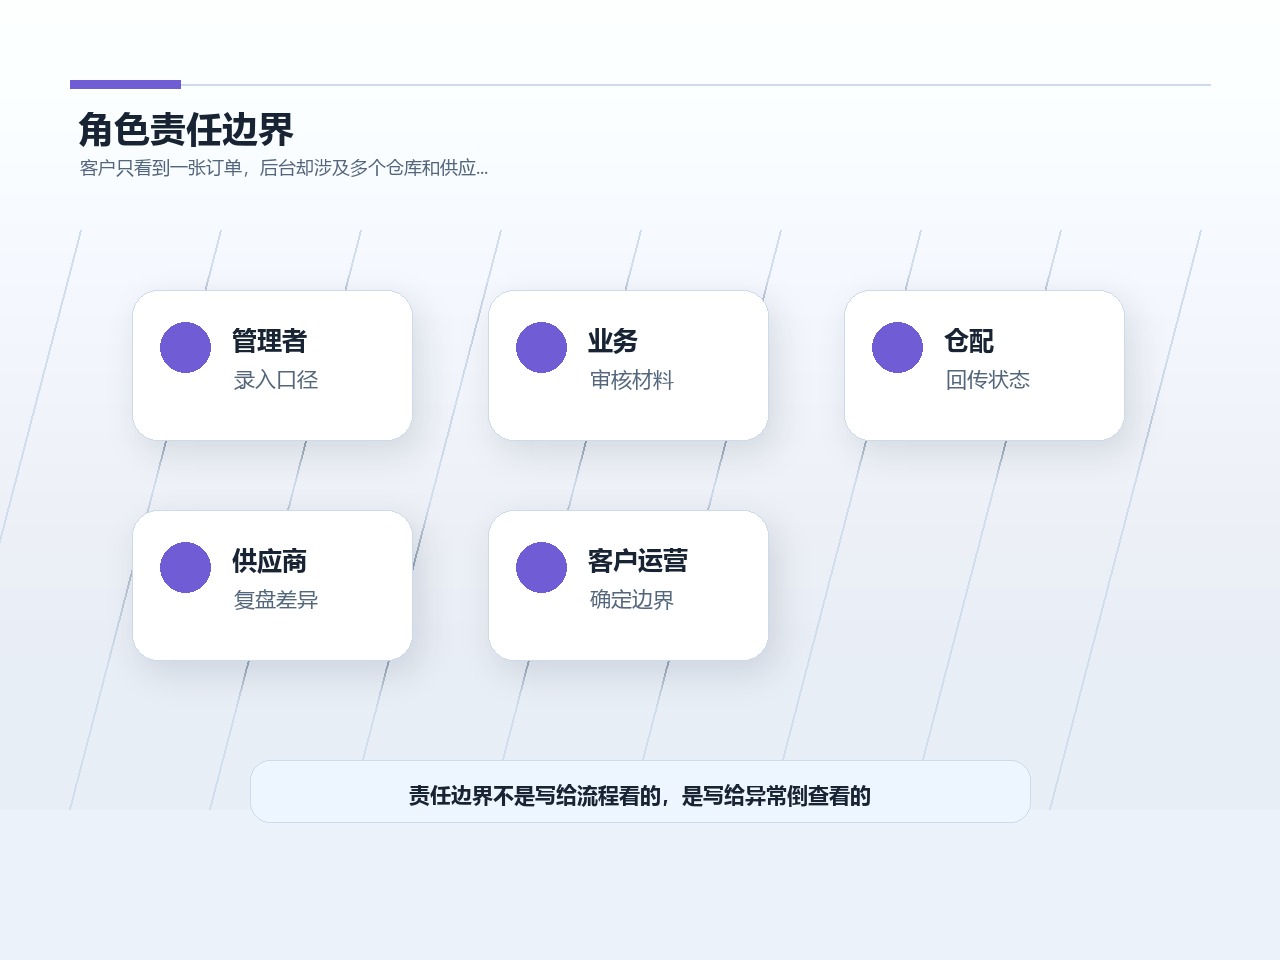The image size is (1280, 960).
Task: Click the purple circle beside 仓配
Action: click(897, 347)
